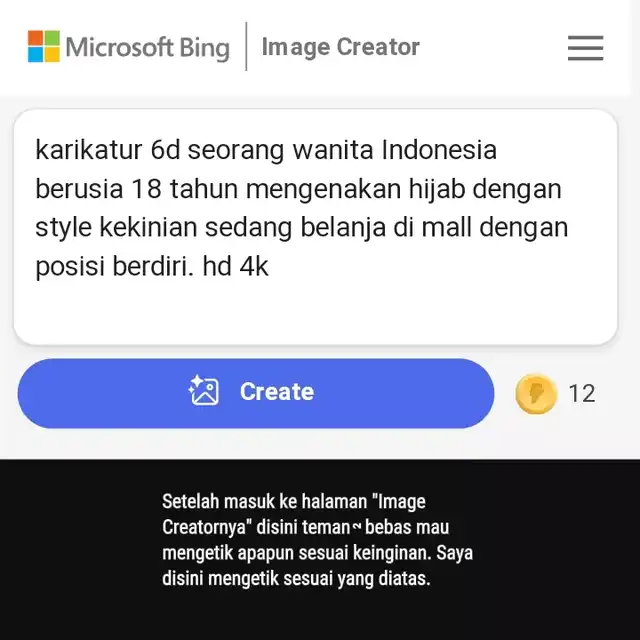Go to Image Creator home title
The image size is (640, 640).
coord(340,47)
